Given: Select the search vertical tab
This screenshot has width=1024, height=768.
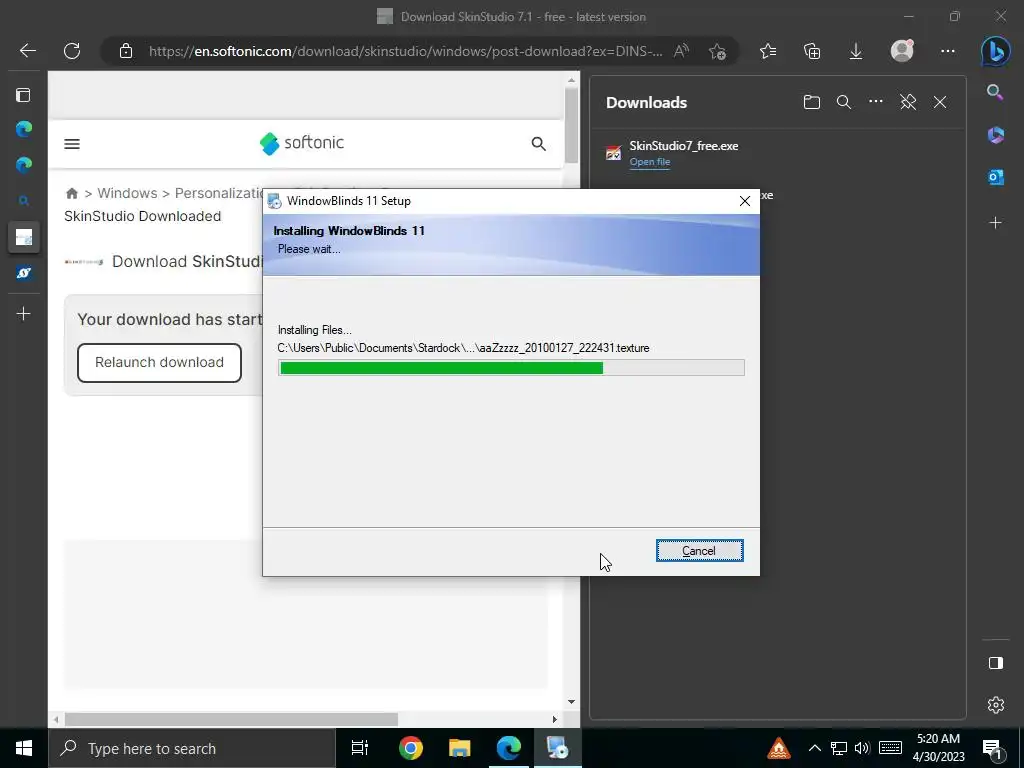Looking at the screenshot, I should pyautogui.click(x=24, y=201).
